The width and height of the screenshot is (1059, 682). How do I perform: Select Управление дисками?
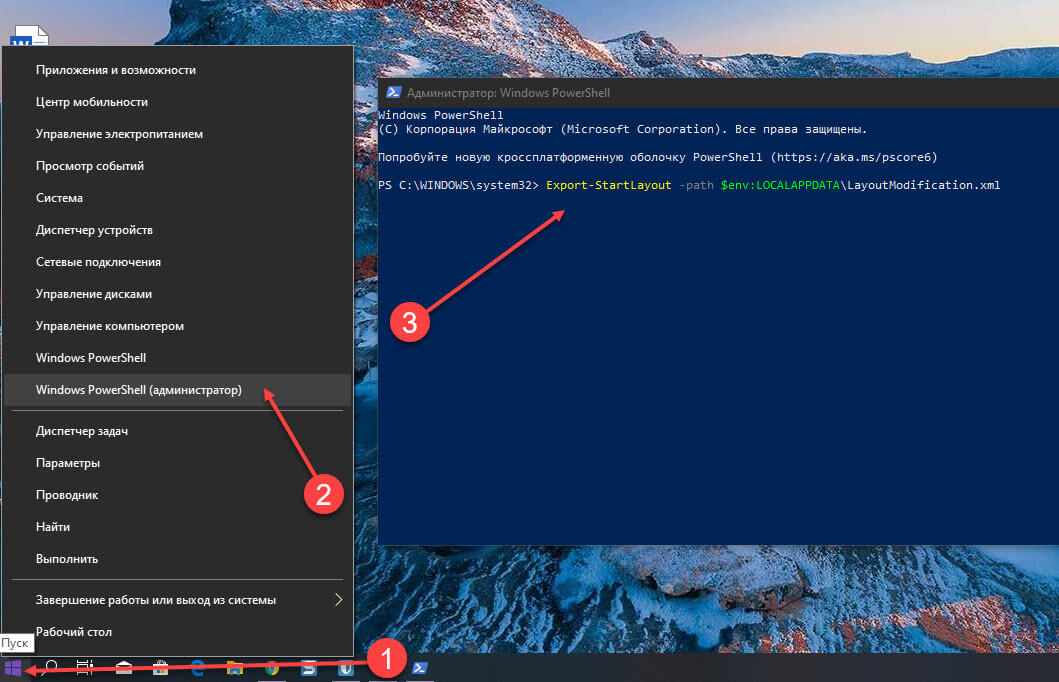coord(178,294)
